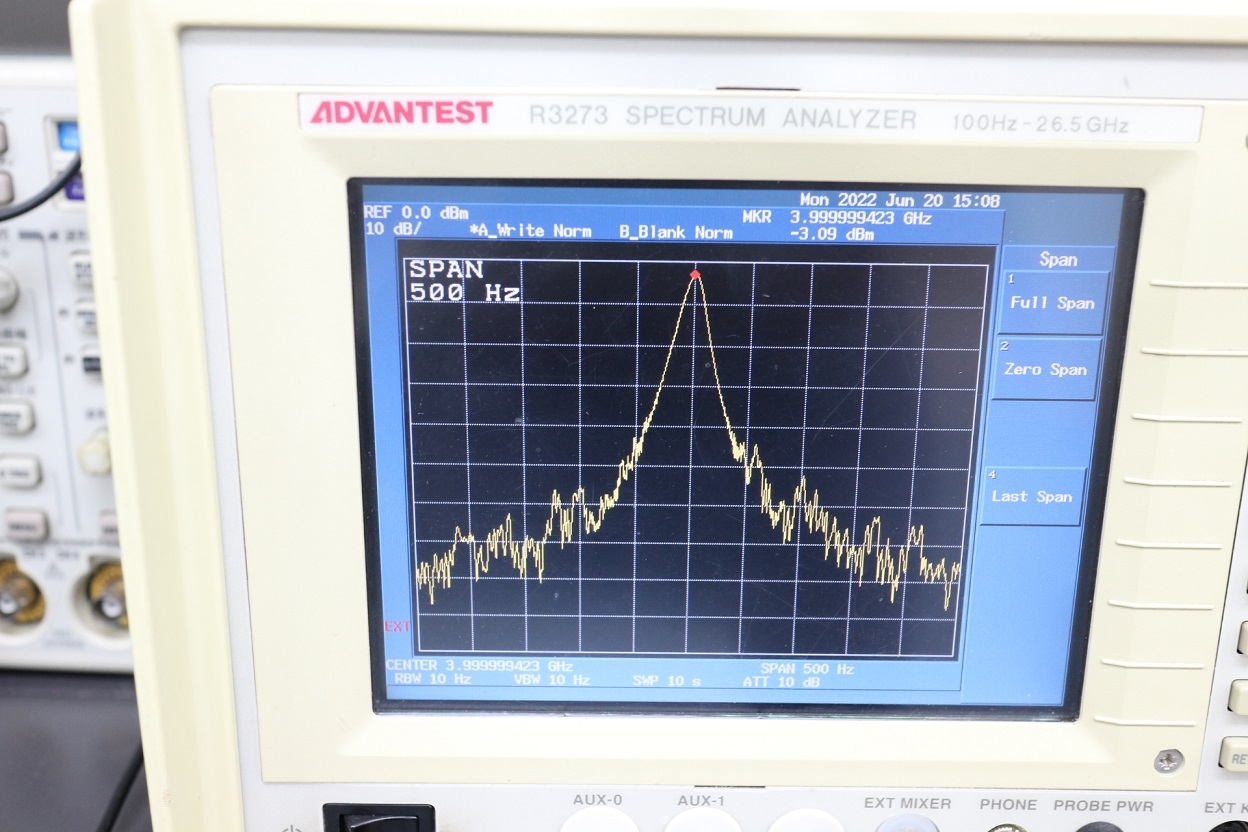1248x832 pixels.
Task: Click the bezel screw below the screen
Action: point(1168,761)
